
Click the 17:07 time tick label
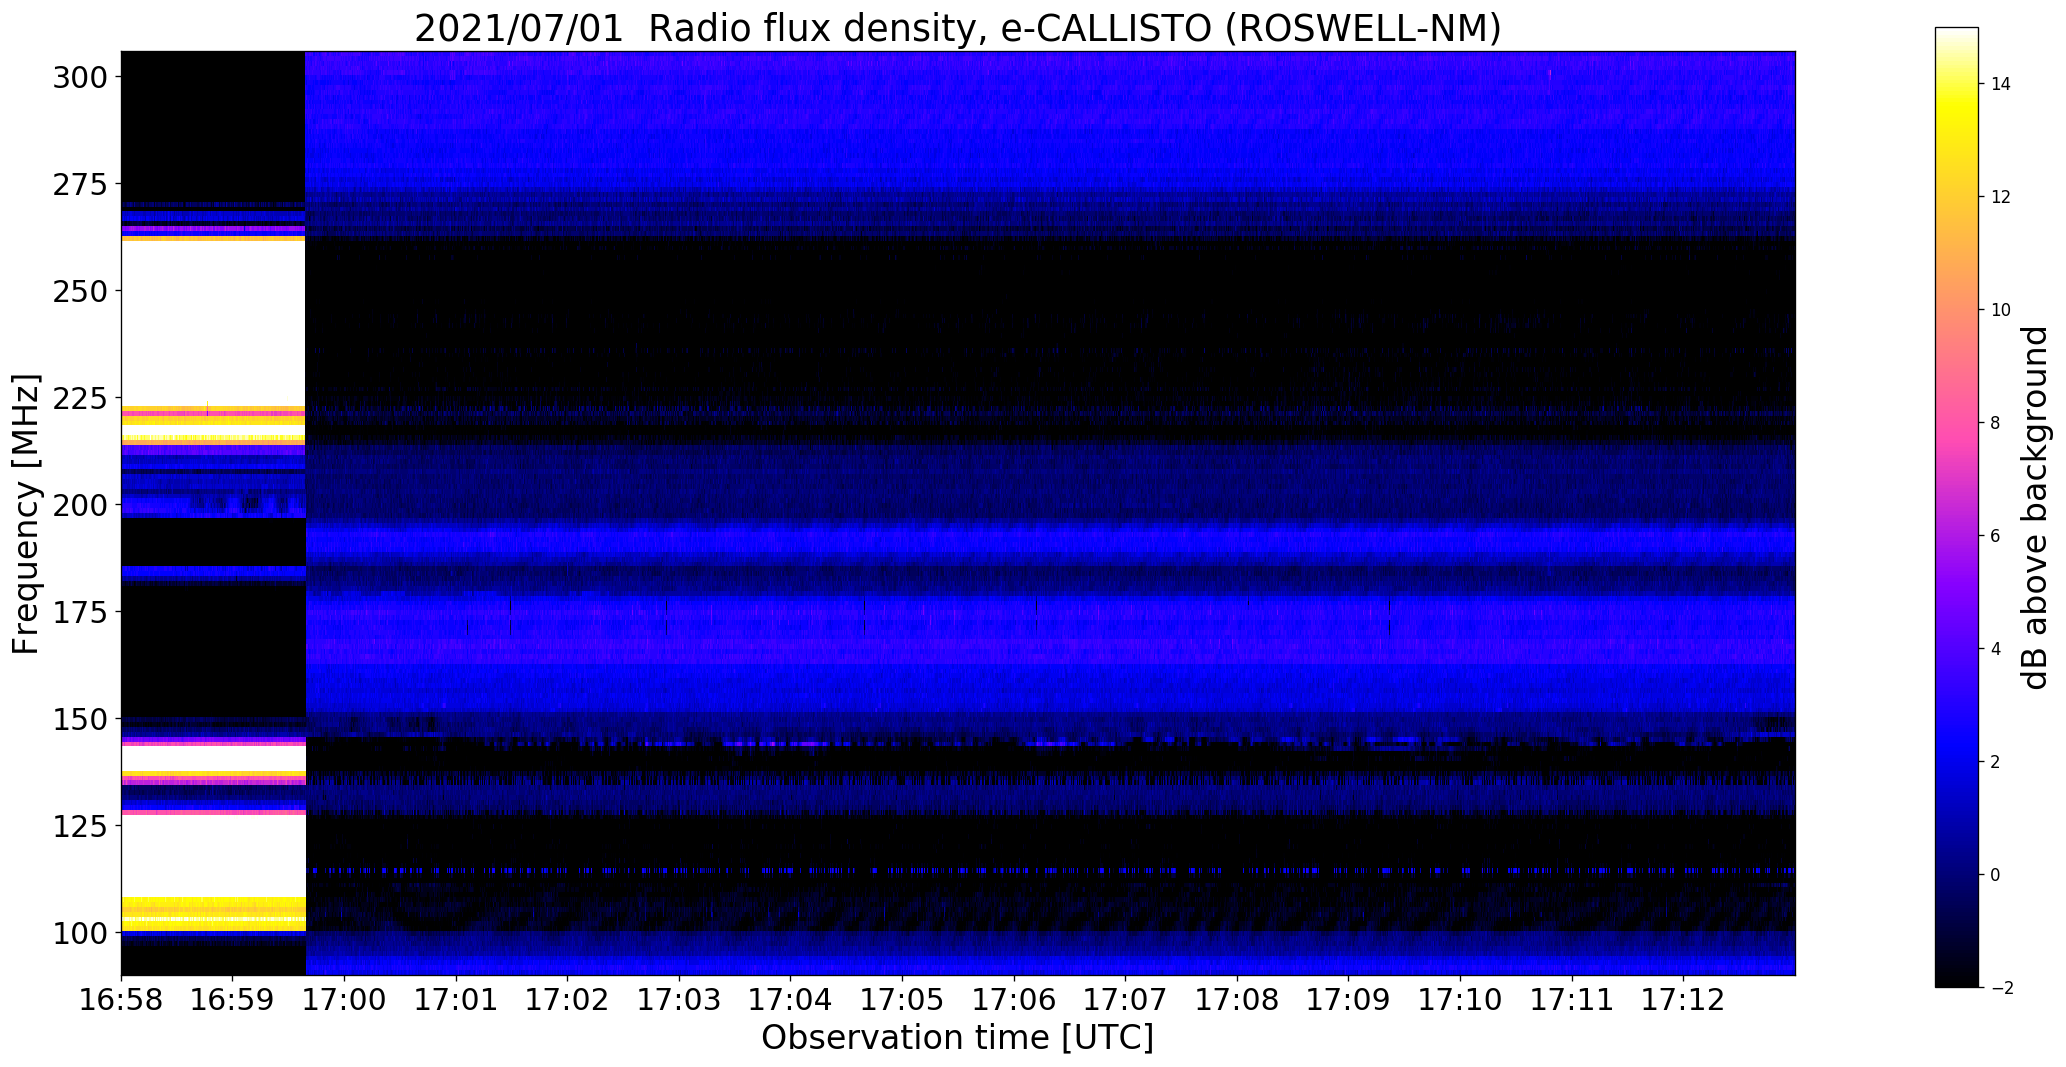[1126, 1001]
